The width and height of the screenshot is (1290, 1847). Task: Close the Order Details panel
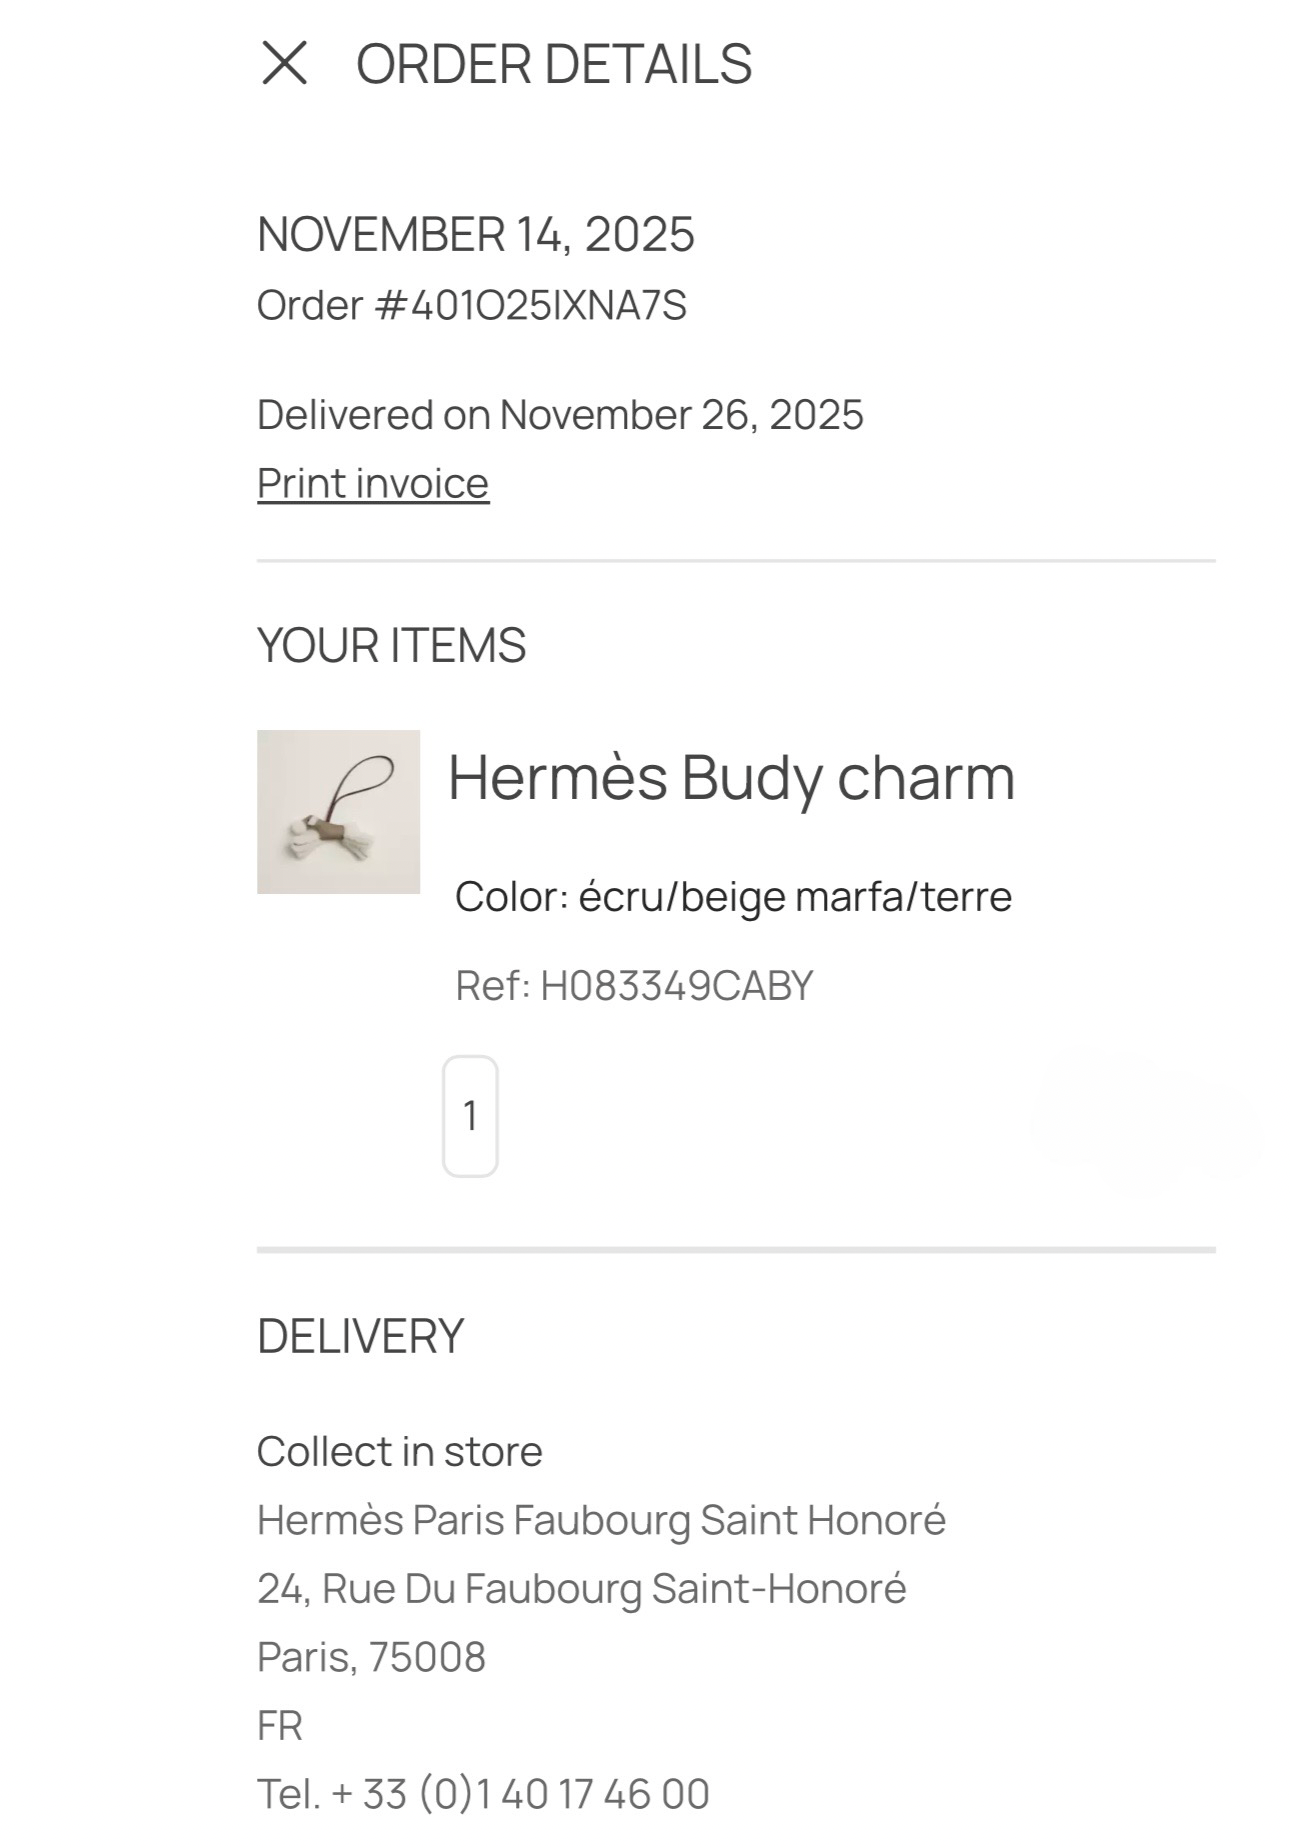coord(284,63)
